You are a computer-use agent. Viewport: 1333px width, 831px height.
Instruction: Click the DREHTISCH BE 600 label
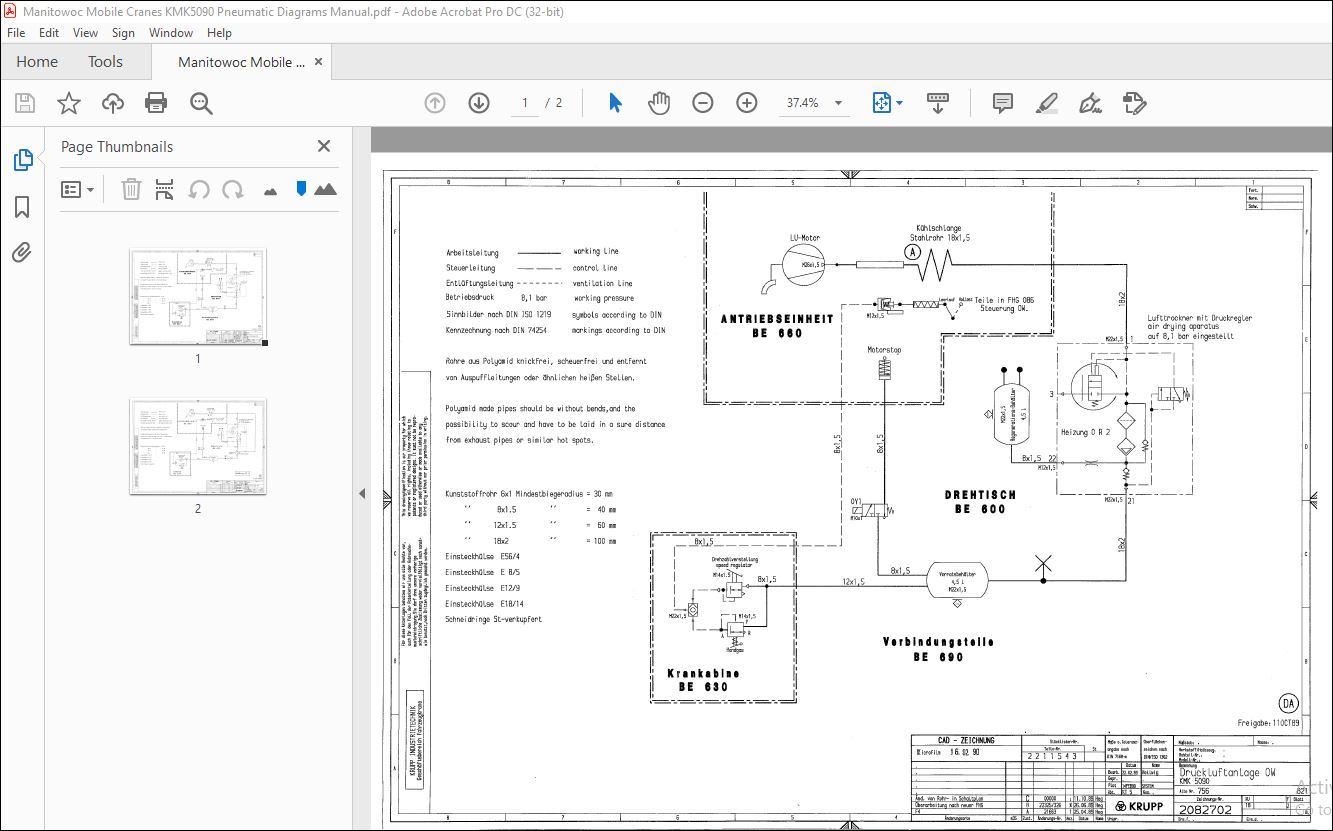point(979,502)
